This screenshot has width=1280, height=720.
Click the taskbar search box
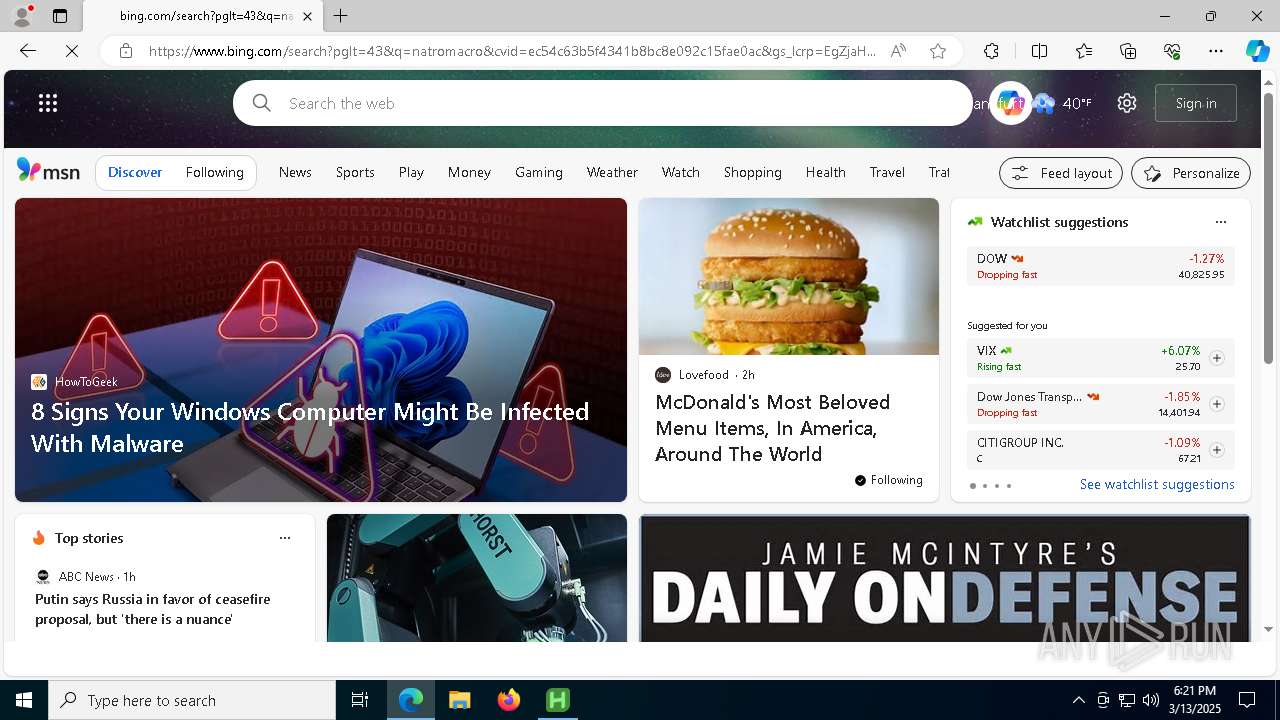click(192, 700)
